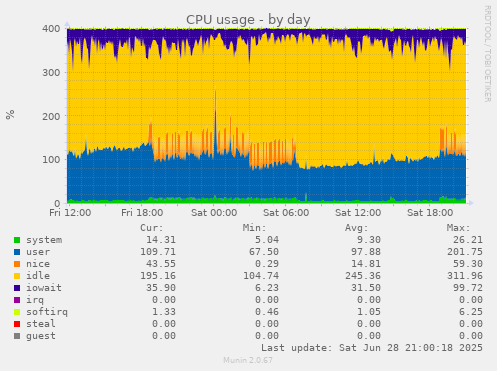Screen dimensions: 497x371
Task: Click iowait minimum value 6.23
Action: (267, 288)
